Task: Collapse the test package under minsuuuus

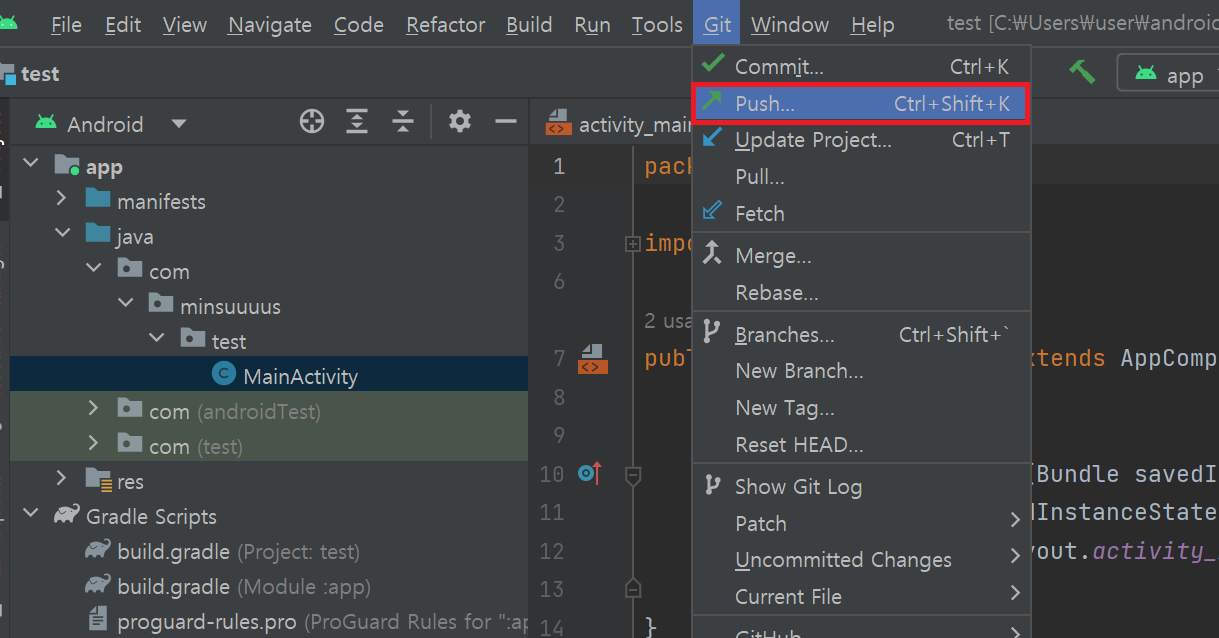Action: [157, 338]
